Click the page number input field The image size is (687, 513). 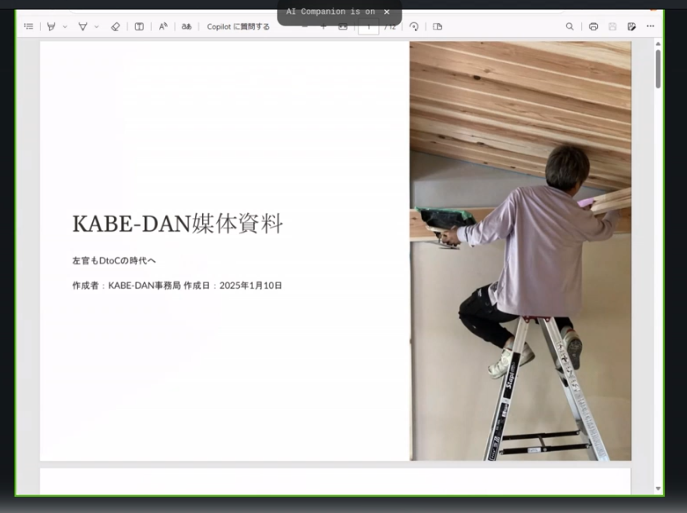(368, 28)
